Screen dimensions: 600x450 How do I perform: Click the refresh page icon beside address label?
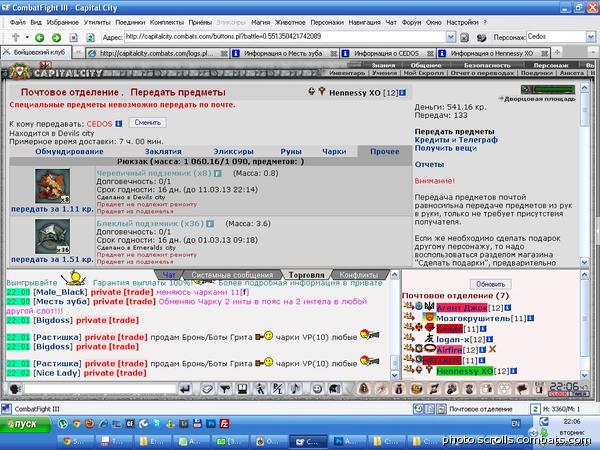point(90,38)
